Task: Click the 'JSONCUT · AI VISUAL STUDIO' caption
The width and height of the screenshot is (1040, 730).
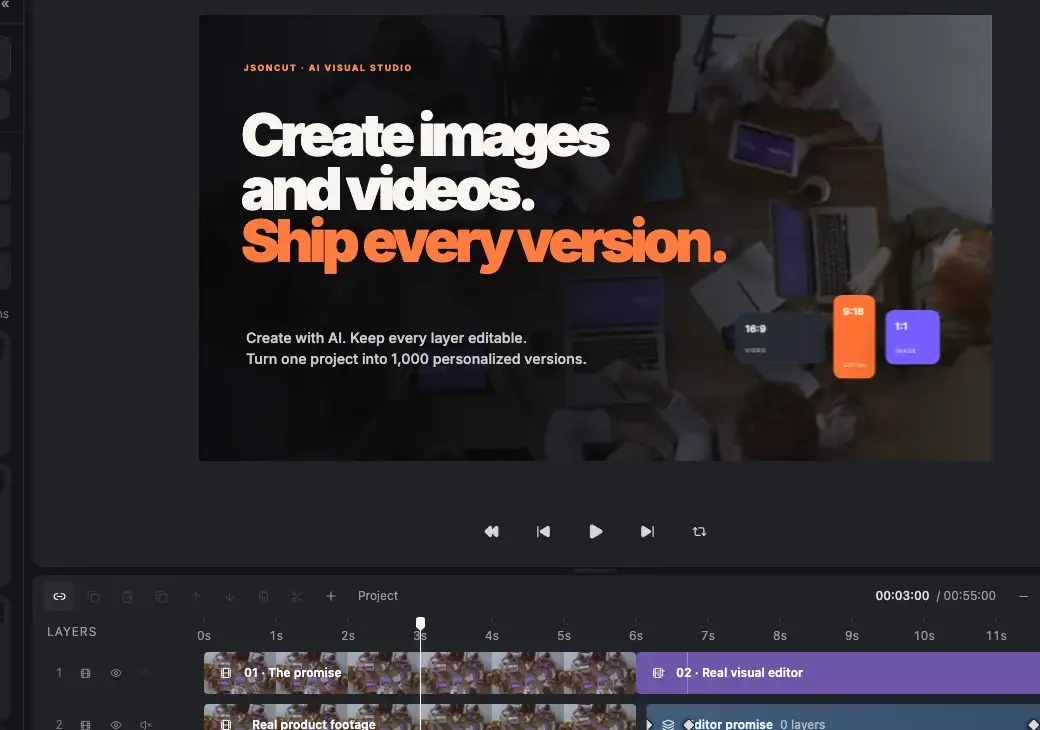Action: pos(328,68)
